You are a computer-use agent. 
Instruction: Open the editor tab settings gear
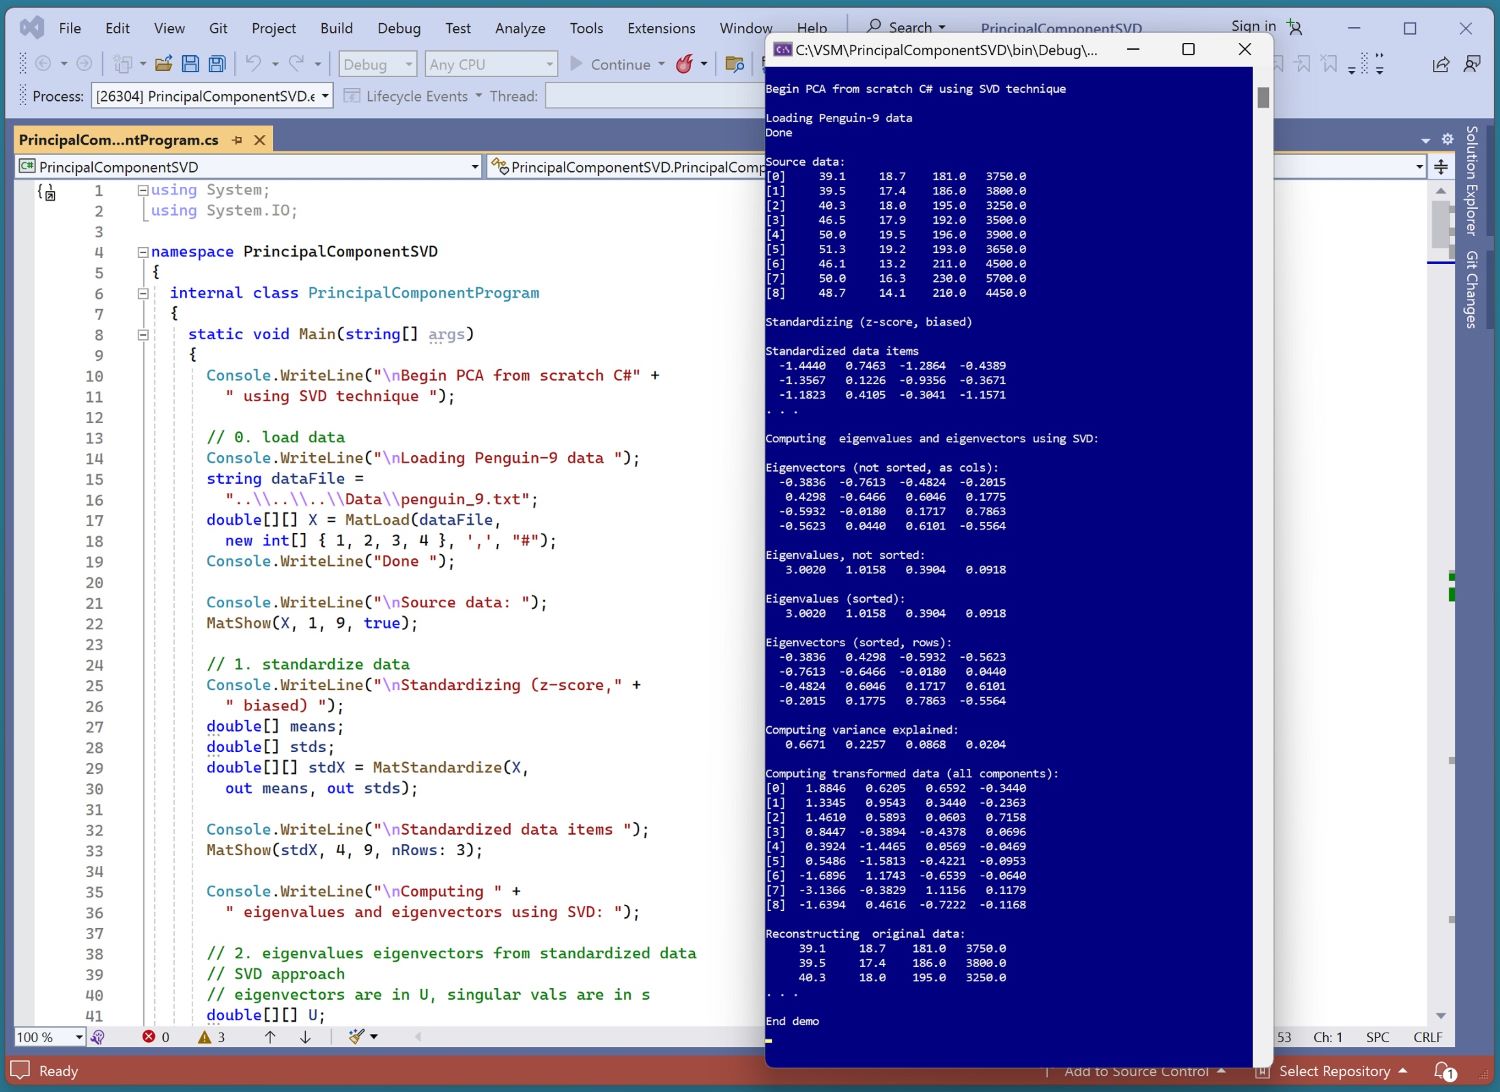point(1447,139)
